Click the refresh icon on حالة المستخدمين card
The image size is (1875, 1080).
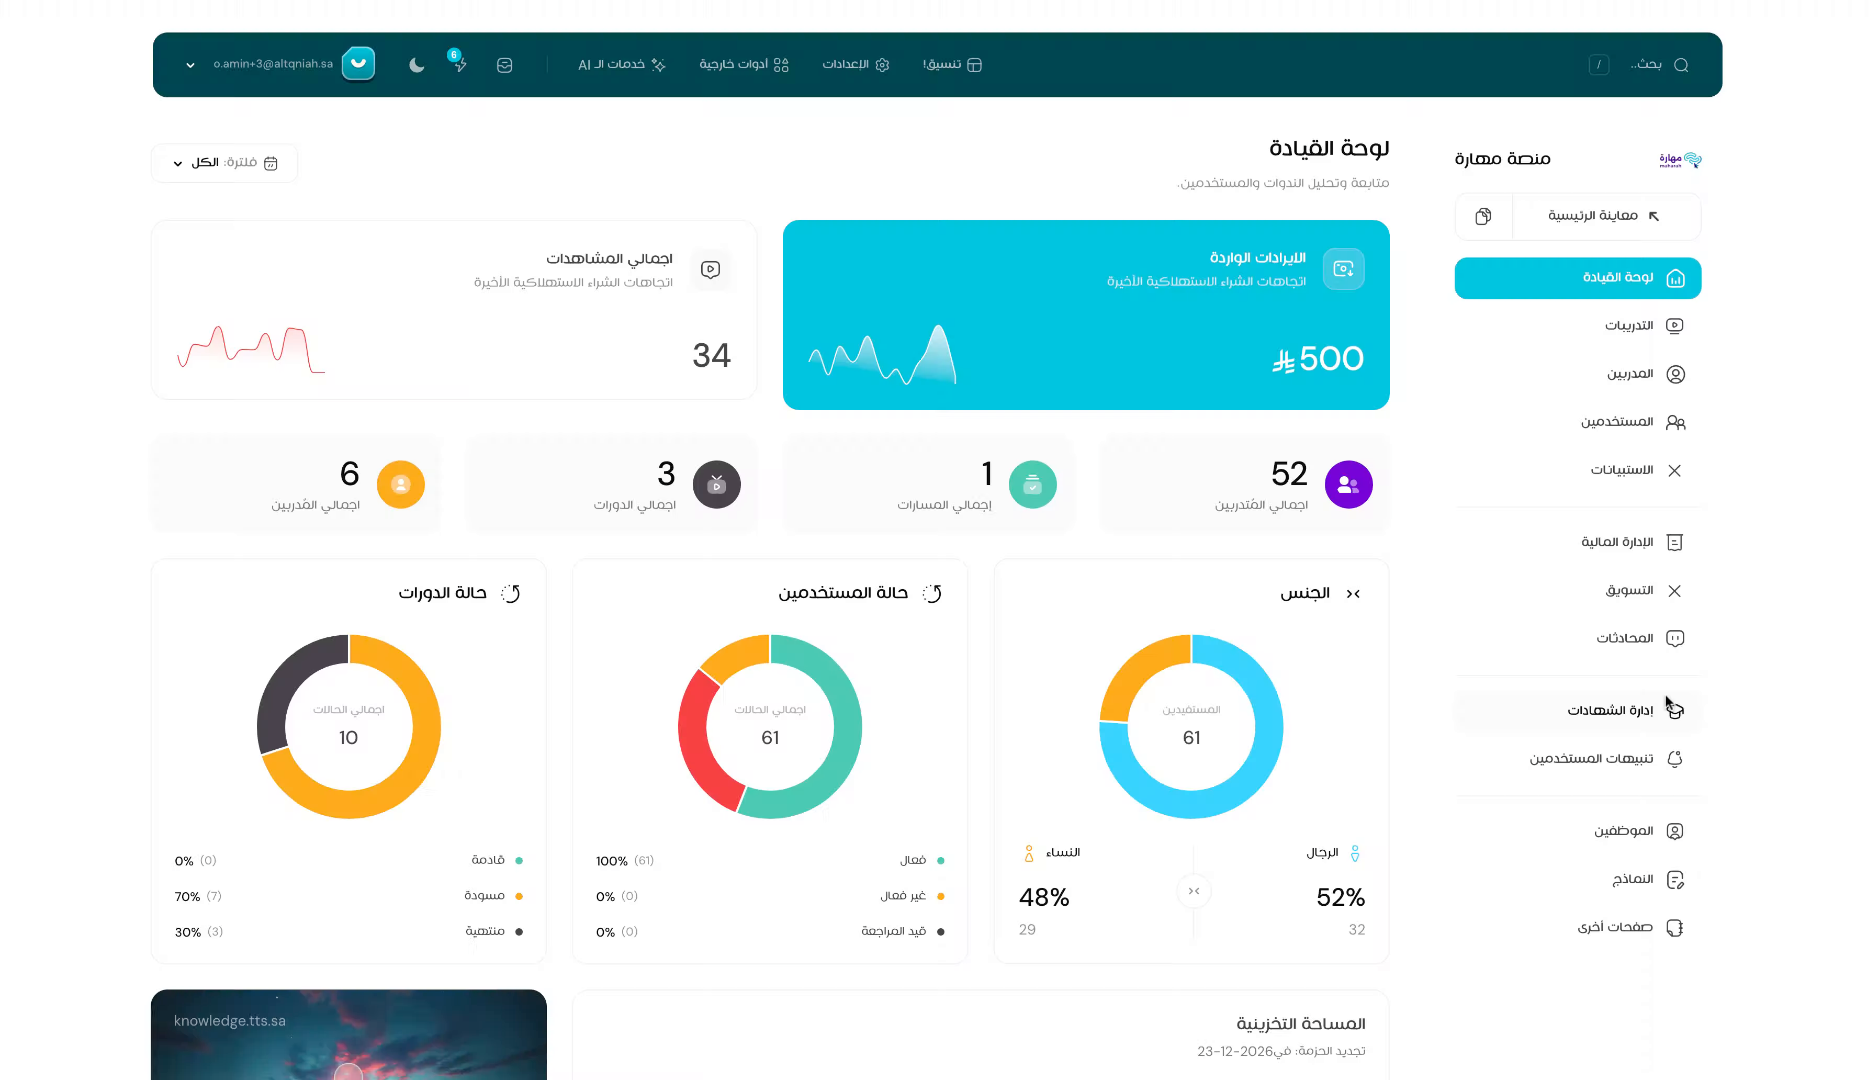coord(932,593)
